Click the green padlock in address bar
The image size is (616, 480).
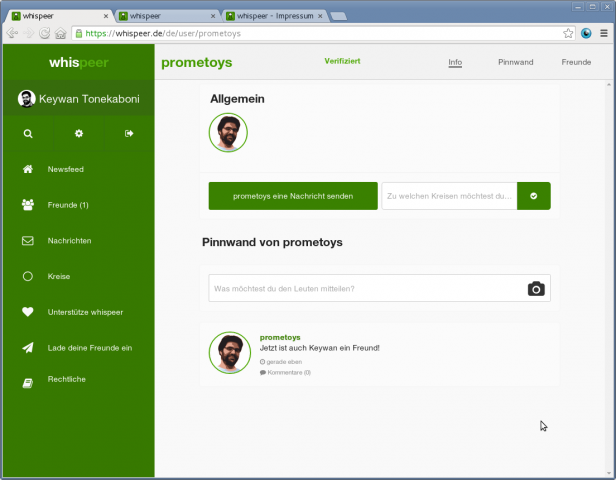tap(79, 33)
